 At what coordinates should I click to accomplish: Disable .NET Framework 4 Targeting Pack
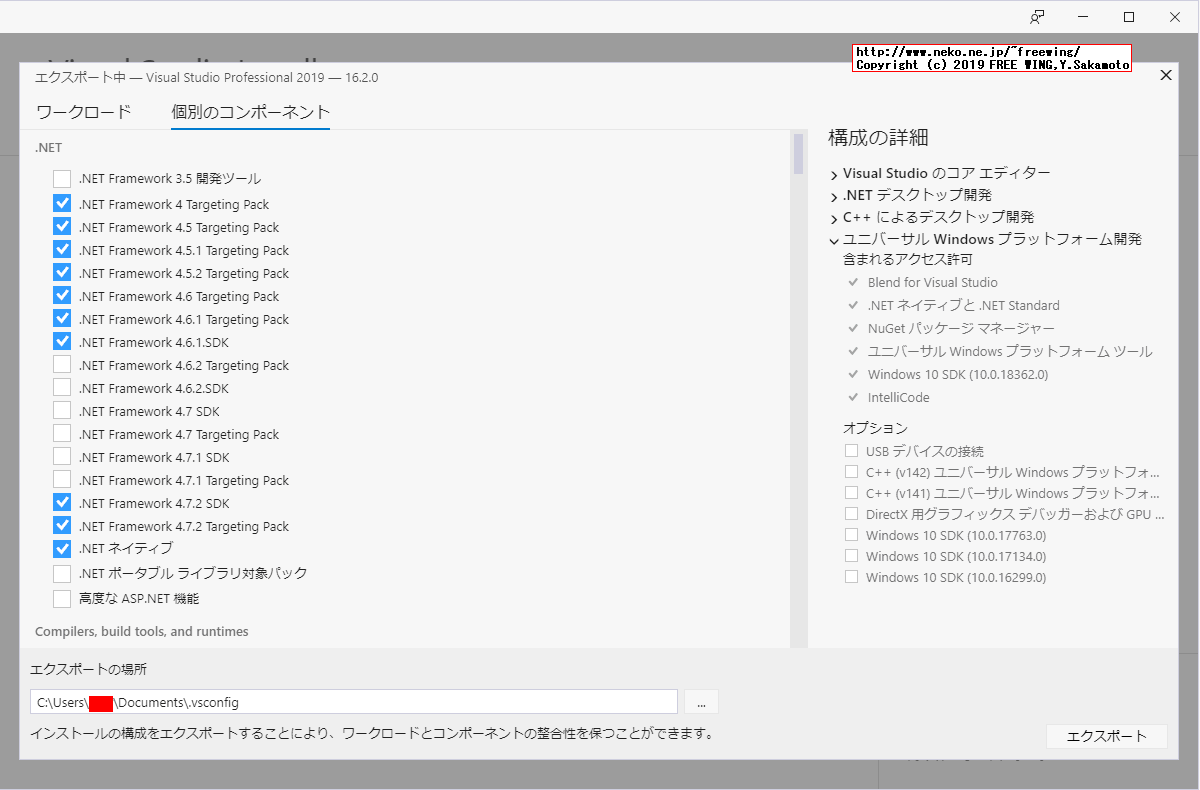click(62, 203)
